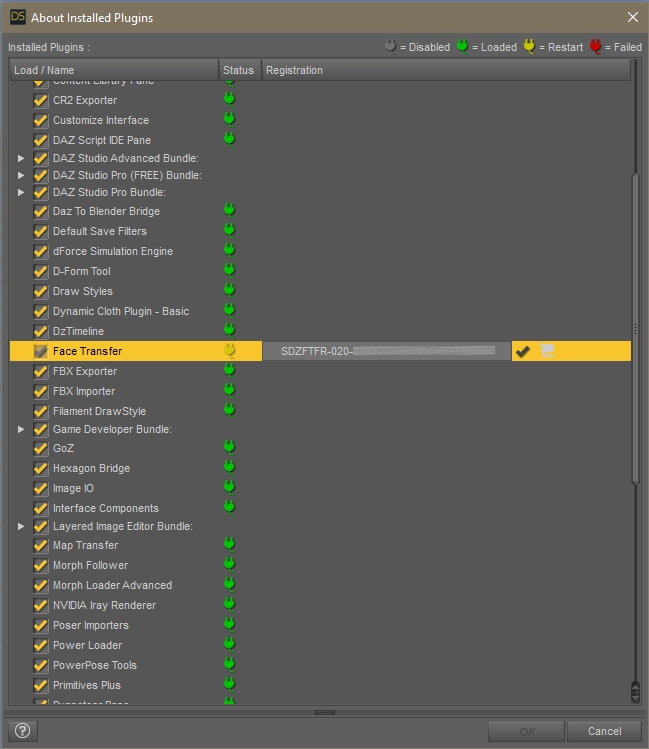Image resolution: width=649 pixels, height=749 pixels.
Task: Uncheck the Morph Follower checkbox
Action: click(x=41, y=565)
